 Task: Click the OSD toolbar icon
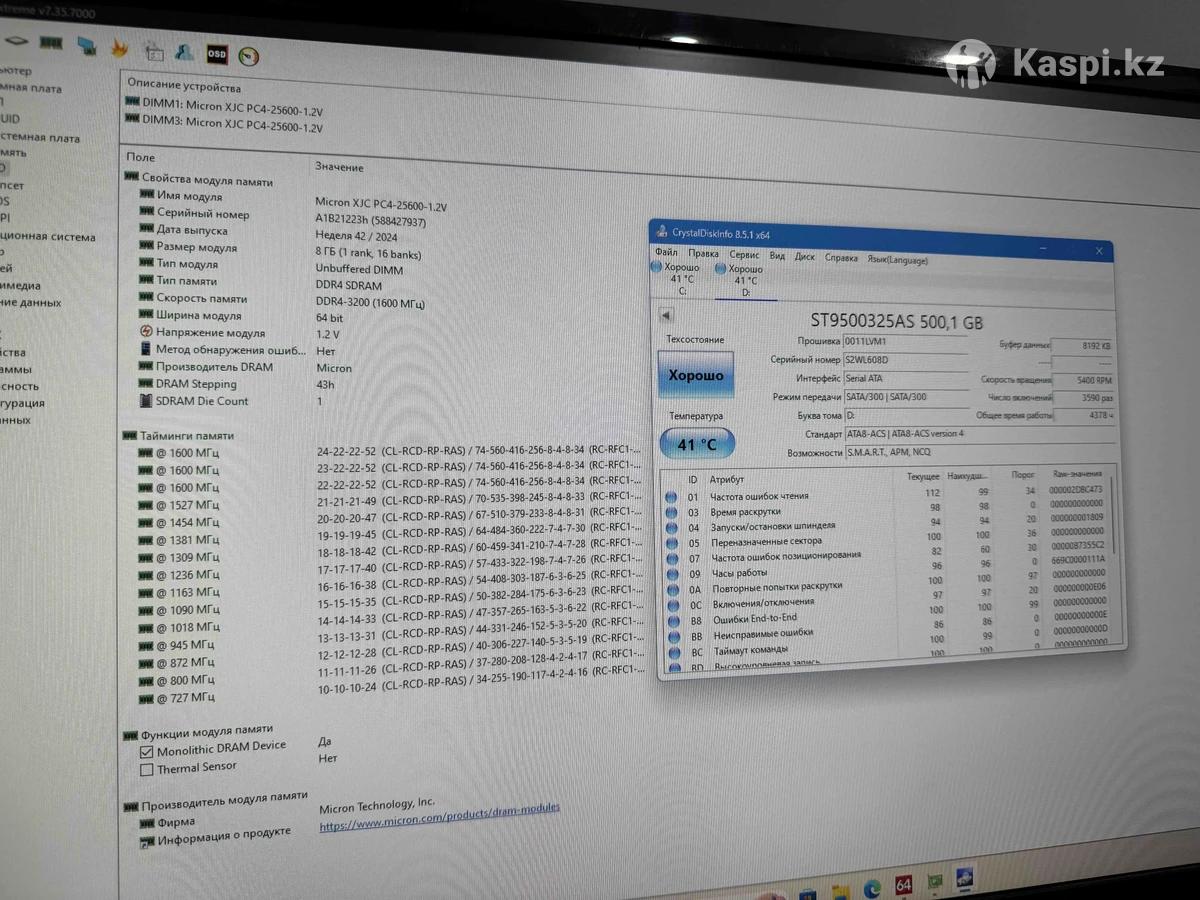point(216,53)
